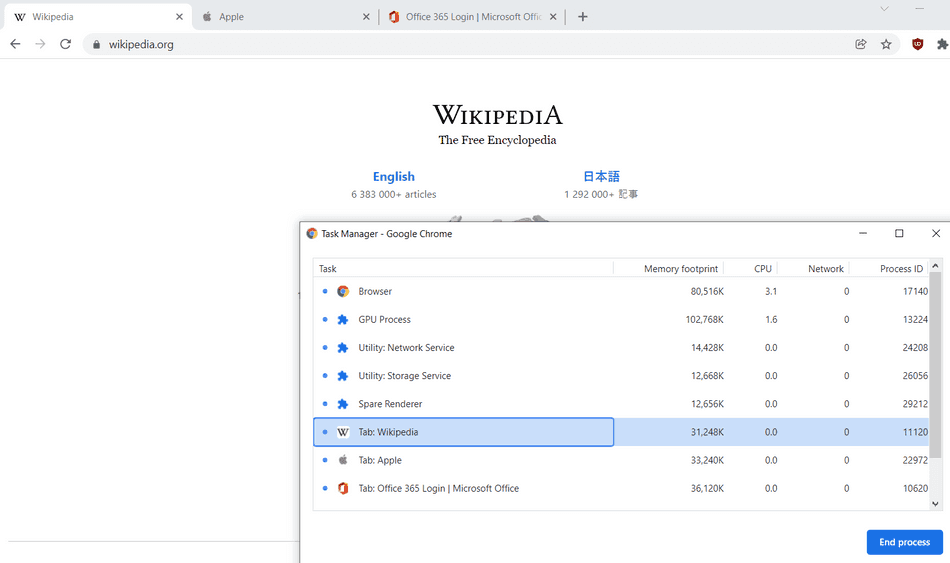Viewport: 950px width, 563px height.
Task: Click memory value 102,768K
Action: (x=705, y=319)
